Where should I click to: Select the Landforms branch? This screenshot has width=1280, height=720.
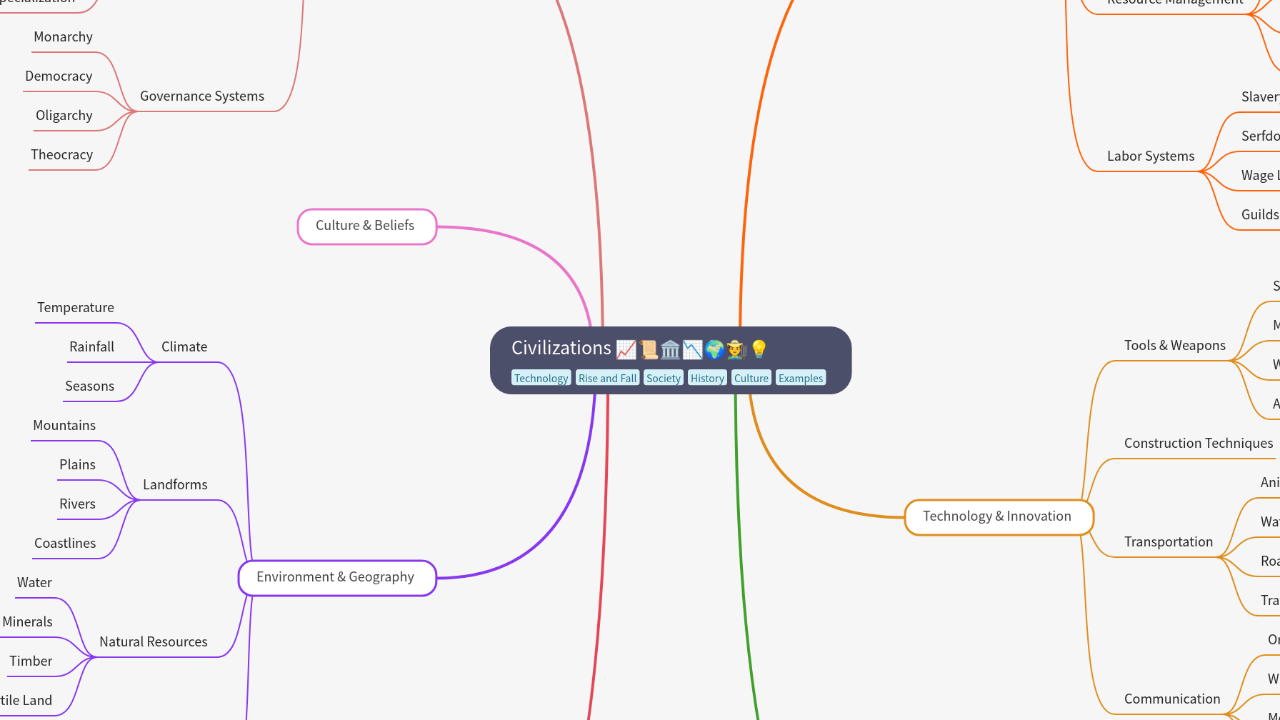coord(175,484)
